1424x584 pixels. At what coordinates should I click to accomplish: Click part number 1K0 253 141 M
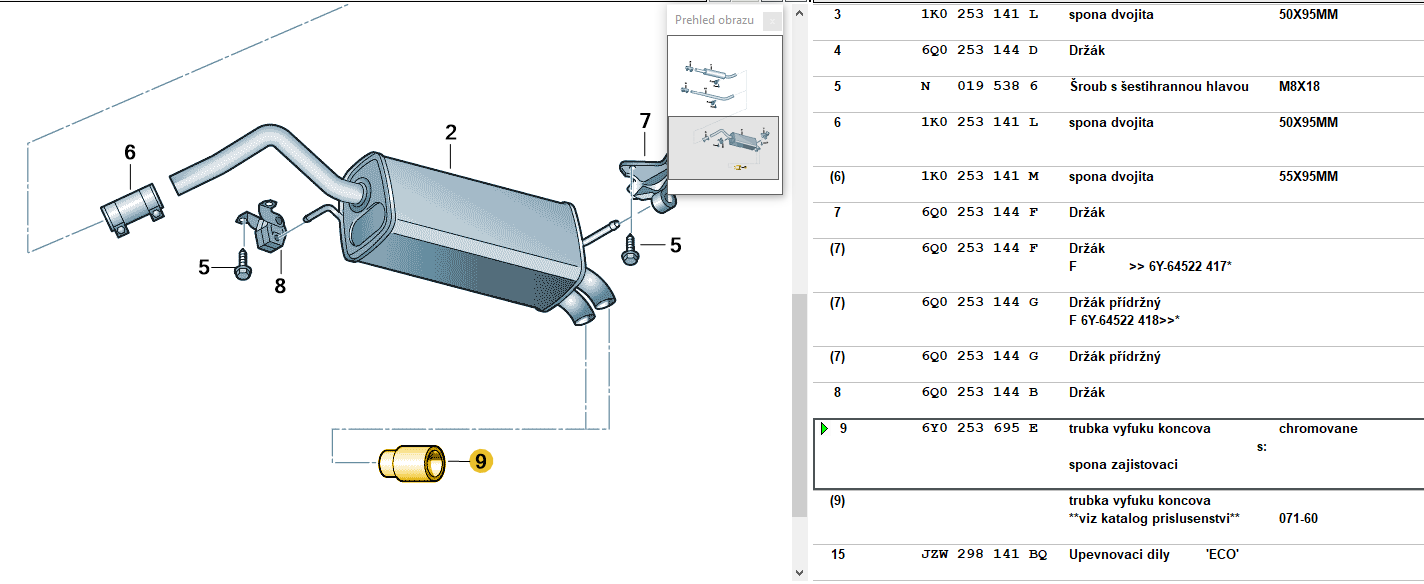coord(979,177)
